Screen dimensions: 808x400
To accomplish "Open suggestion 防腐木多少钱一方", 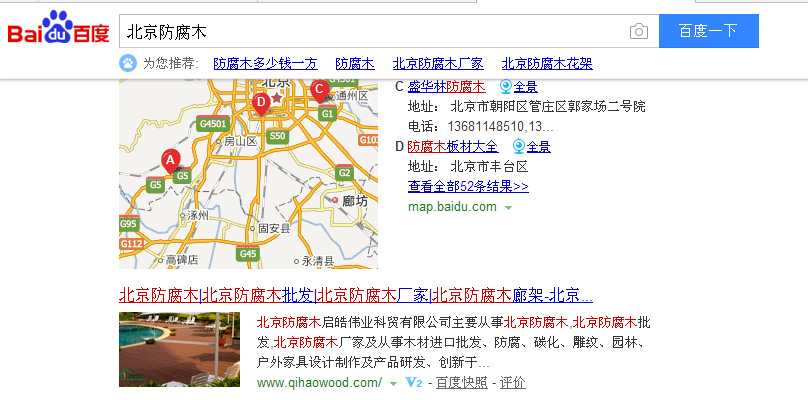I will coord(265,64).
